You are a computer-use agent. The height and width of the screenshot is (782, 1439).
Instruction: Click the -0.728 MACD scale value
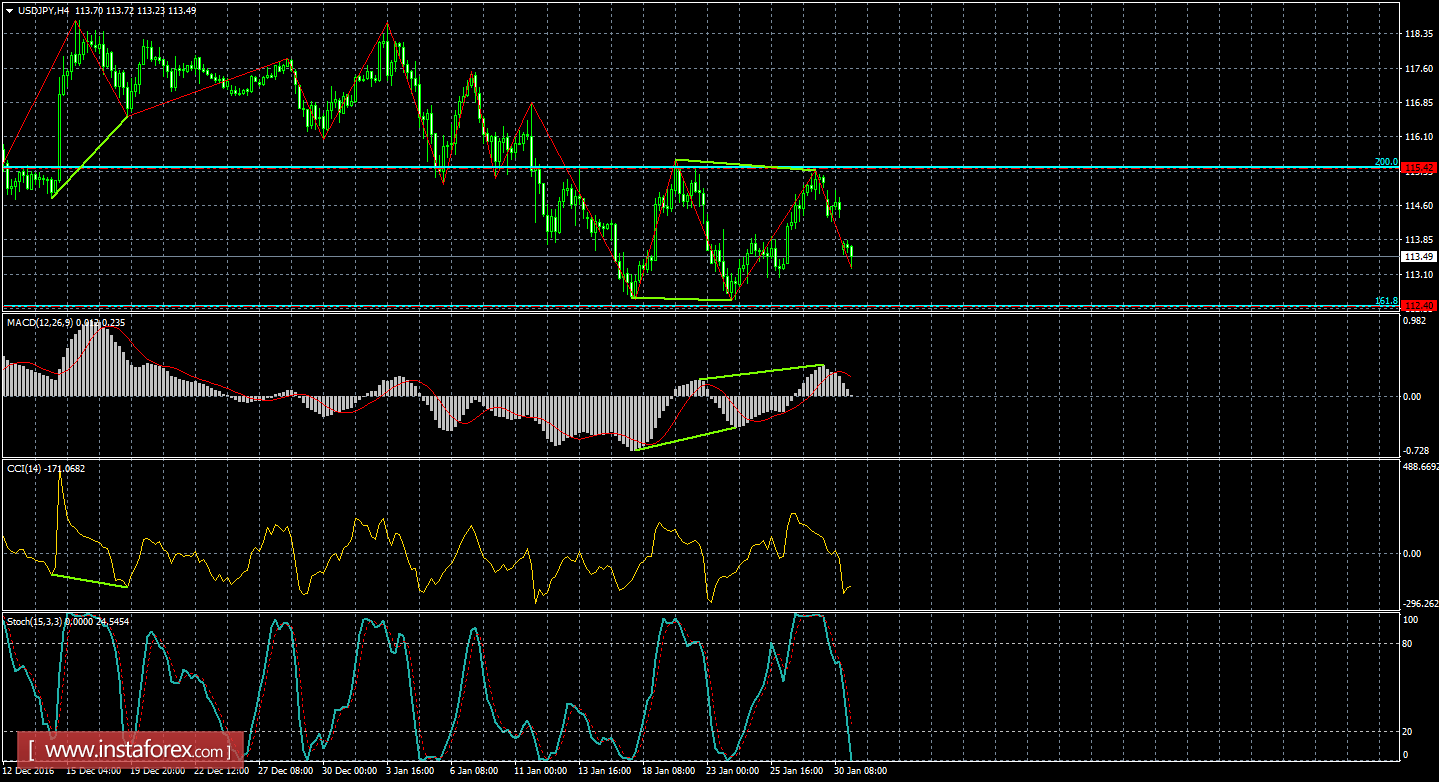coord(1417,451)
